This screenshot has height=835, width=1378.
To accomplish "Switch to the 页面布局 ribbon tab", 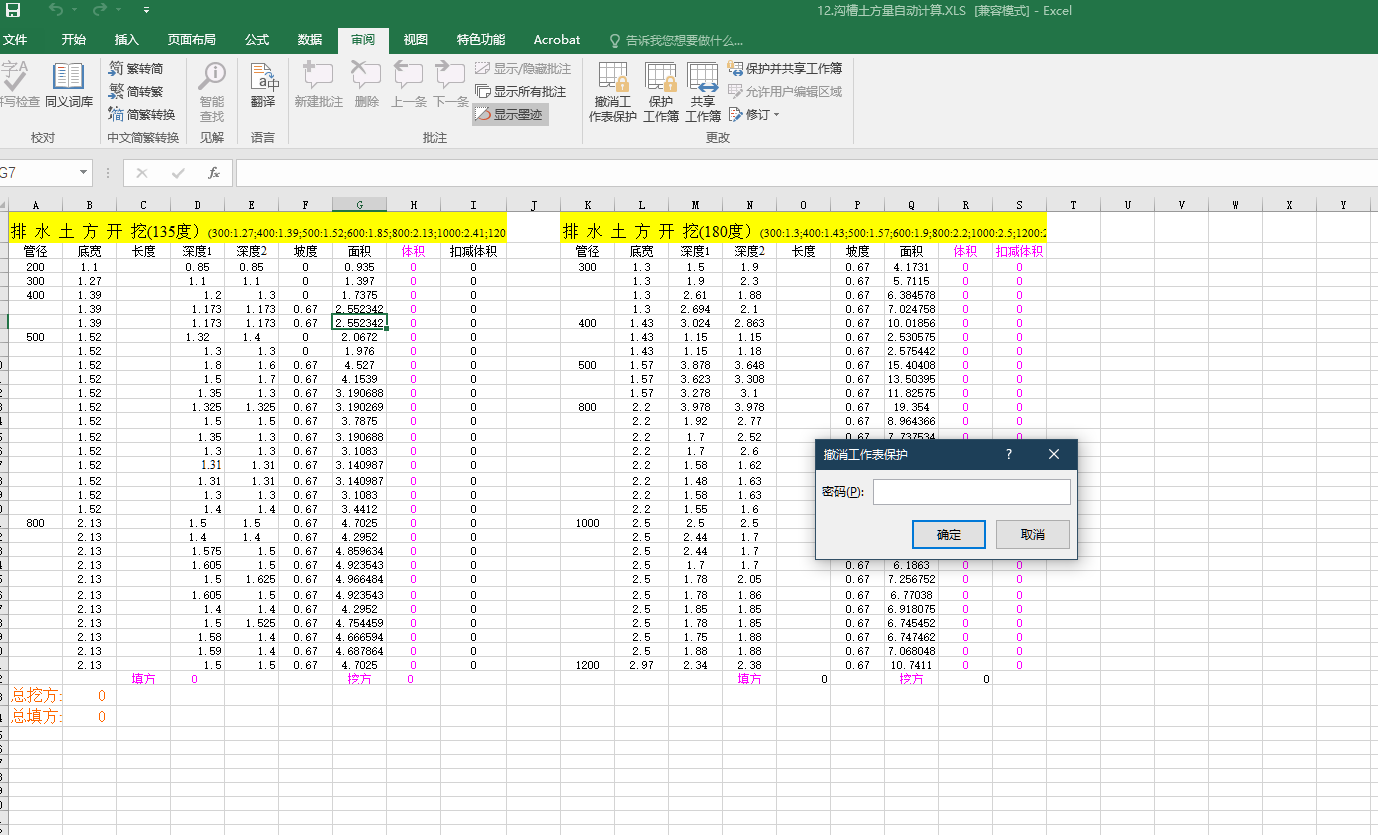I will click(192, 40).
